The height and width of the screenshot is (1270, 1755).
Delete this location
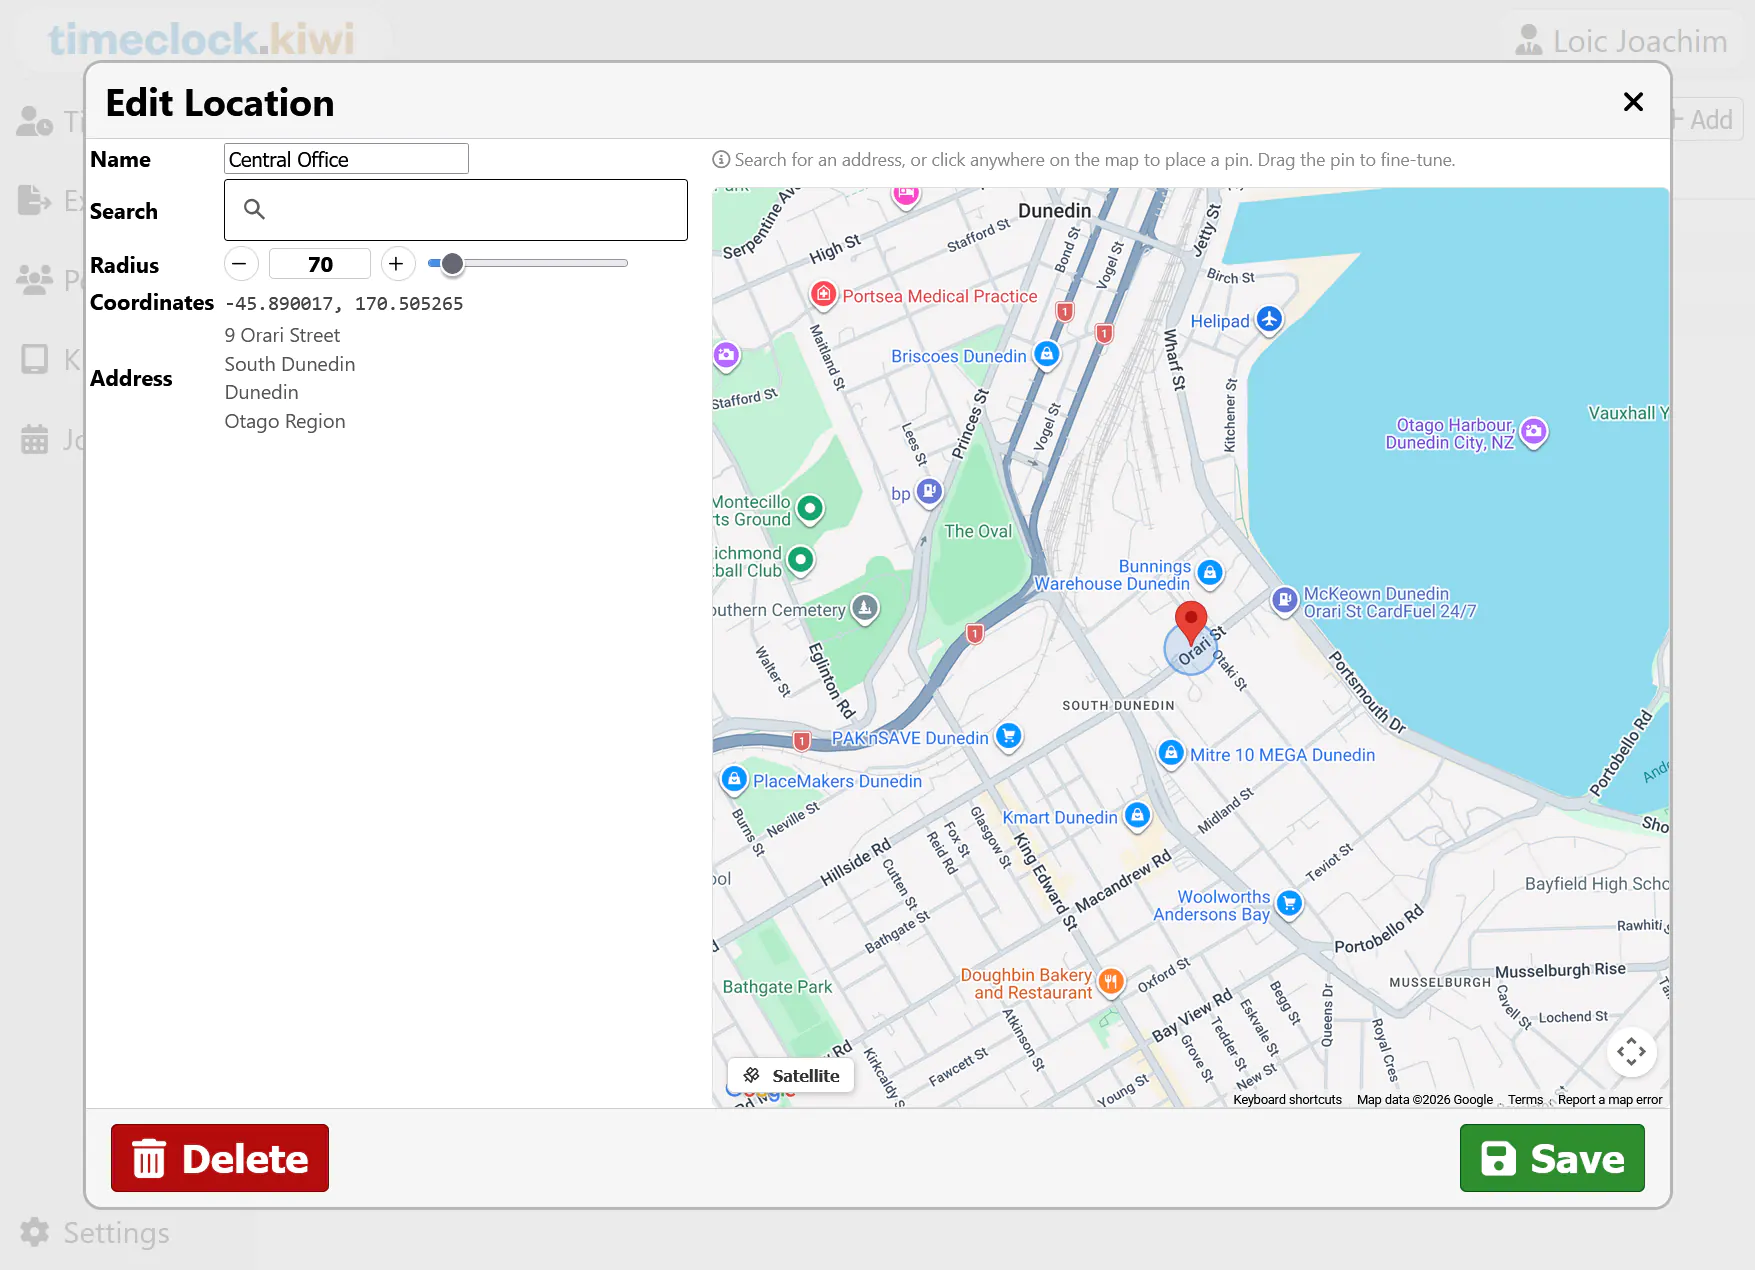coord(220,1158)
